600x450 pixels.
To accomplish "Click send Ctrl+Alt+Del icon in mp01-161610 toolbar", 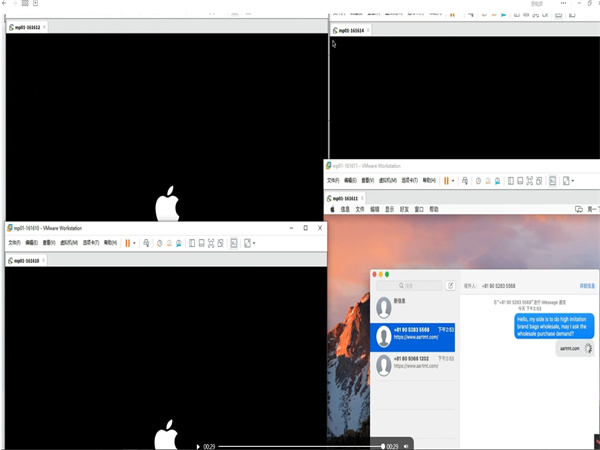I will (146, 243).
